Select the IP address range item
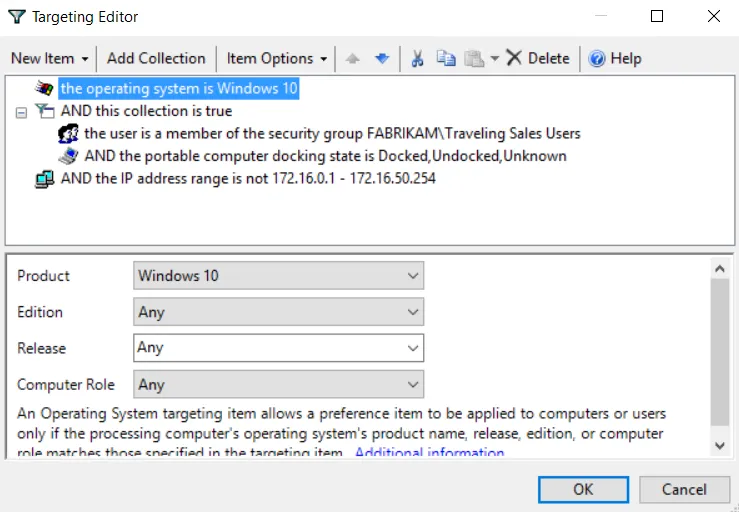Image resolution: width=739 pixels, height=512 pixels. pyautogui.click(x=248, y=179)
